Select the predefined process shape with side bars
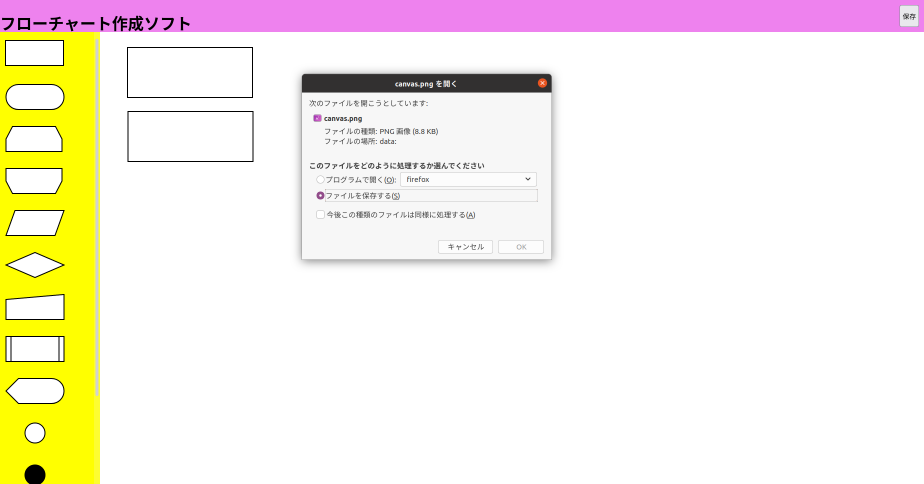The image size is (924, 484). click(35, 349)
